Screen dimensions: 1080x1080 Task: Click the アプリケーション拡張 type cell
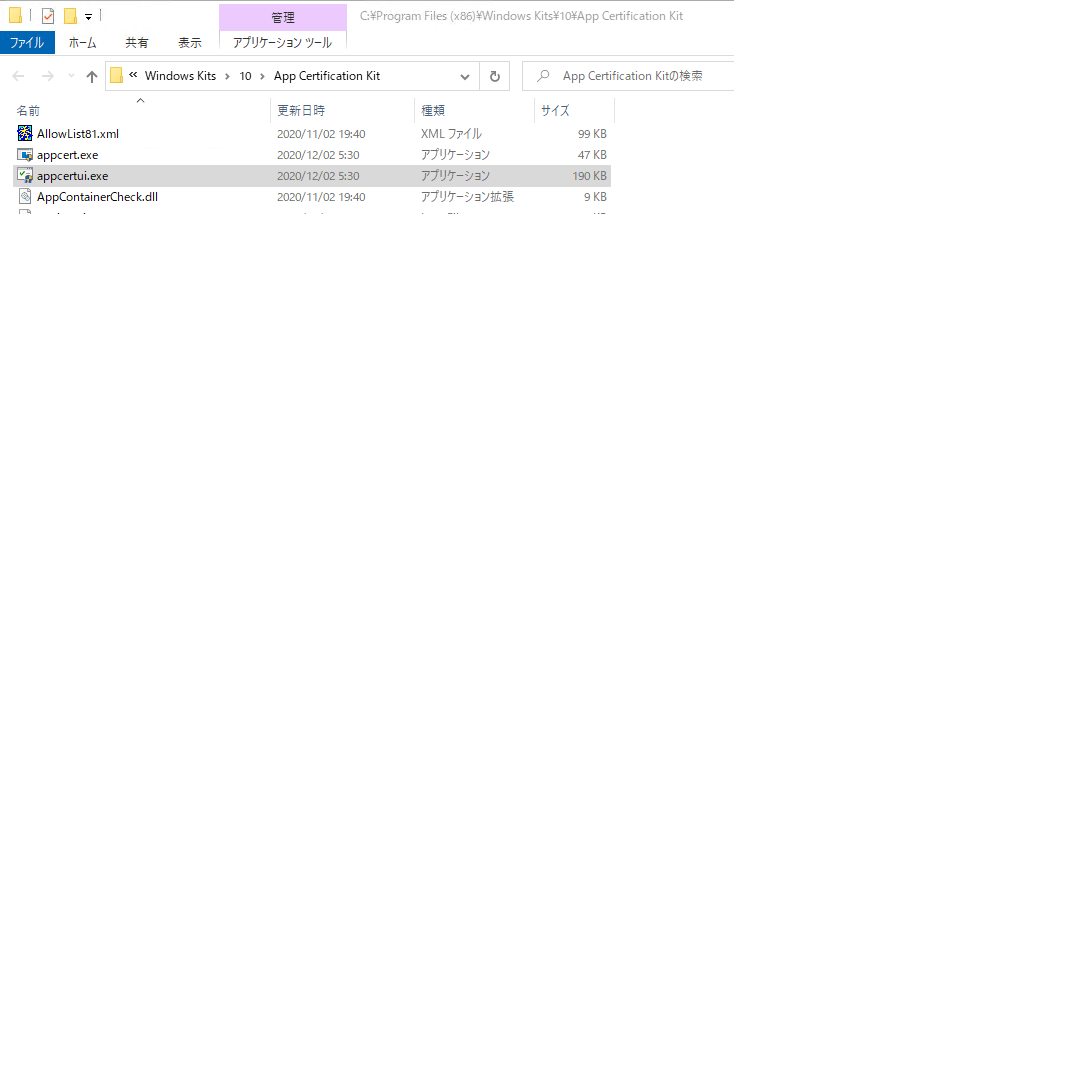coord(467,196)
